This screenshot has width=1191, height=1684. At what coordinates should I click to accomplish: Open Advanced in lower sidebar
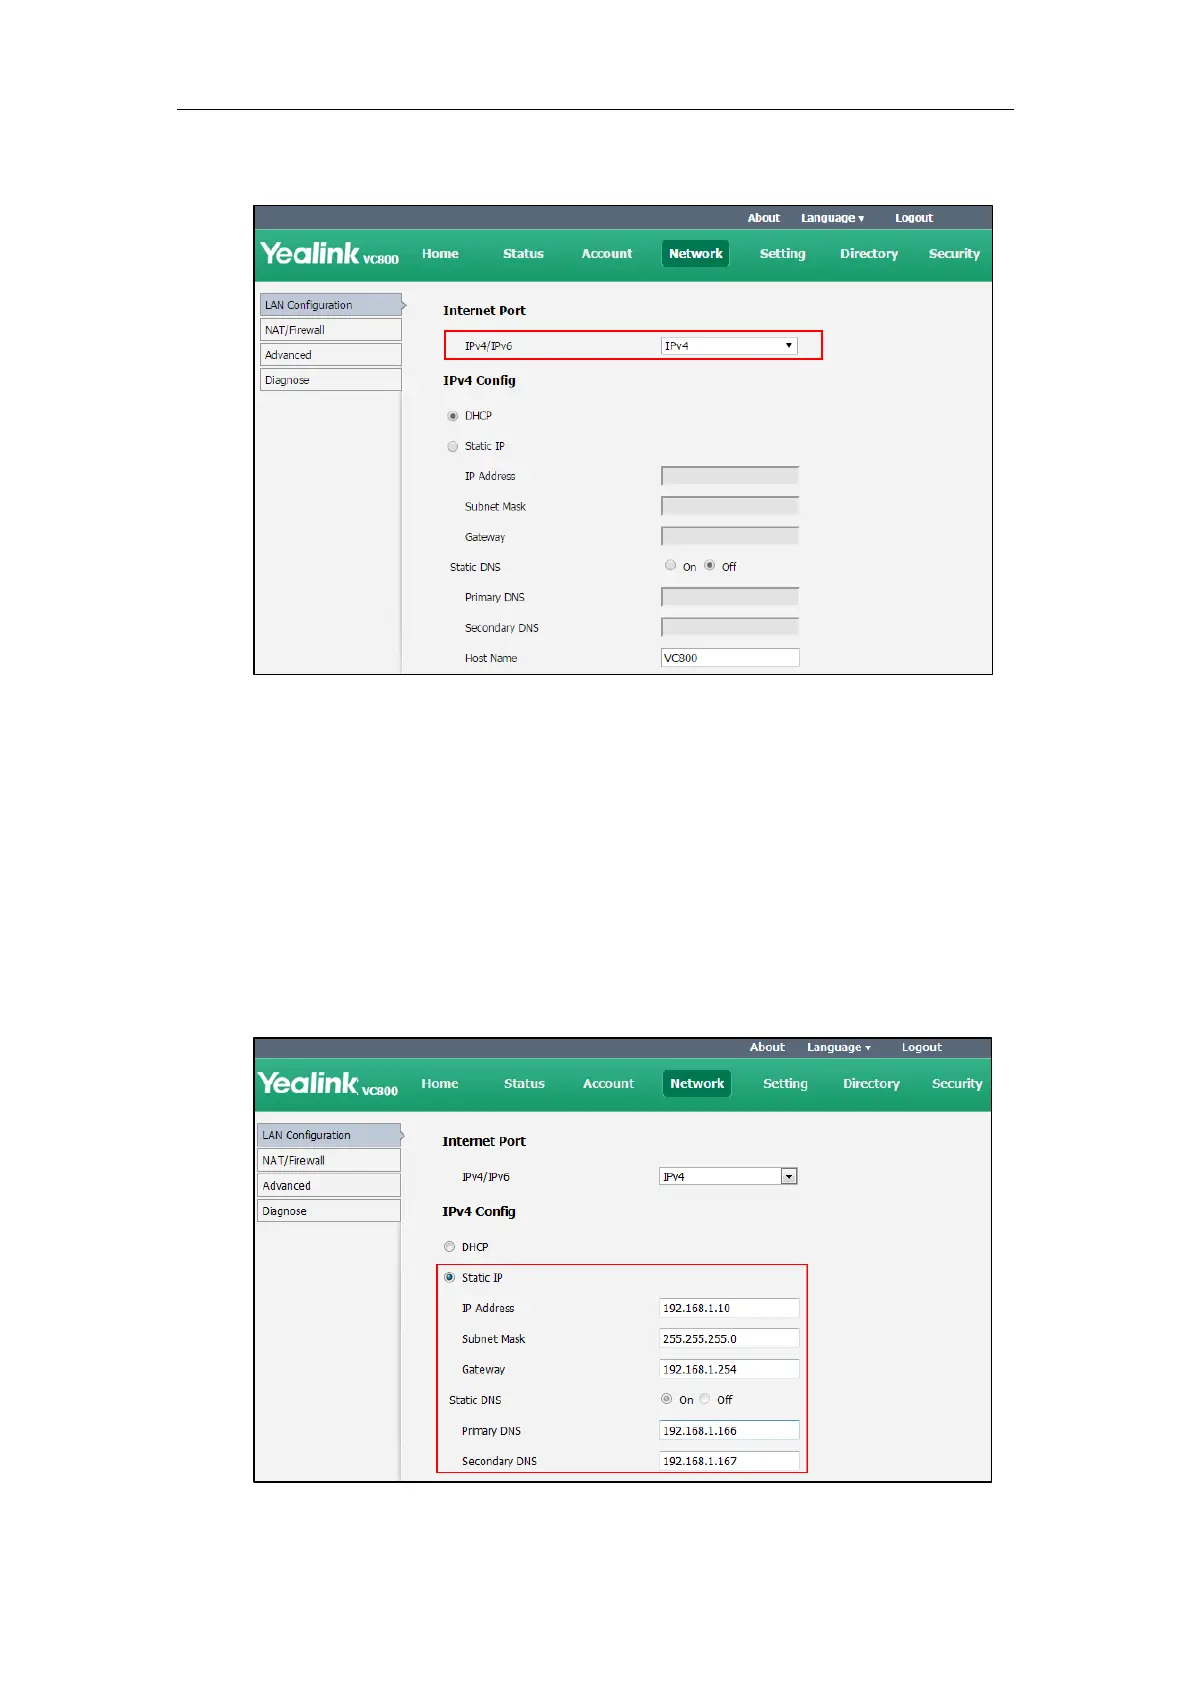tap(329, 1186)
